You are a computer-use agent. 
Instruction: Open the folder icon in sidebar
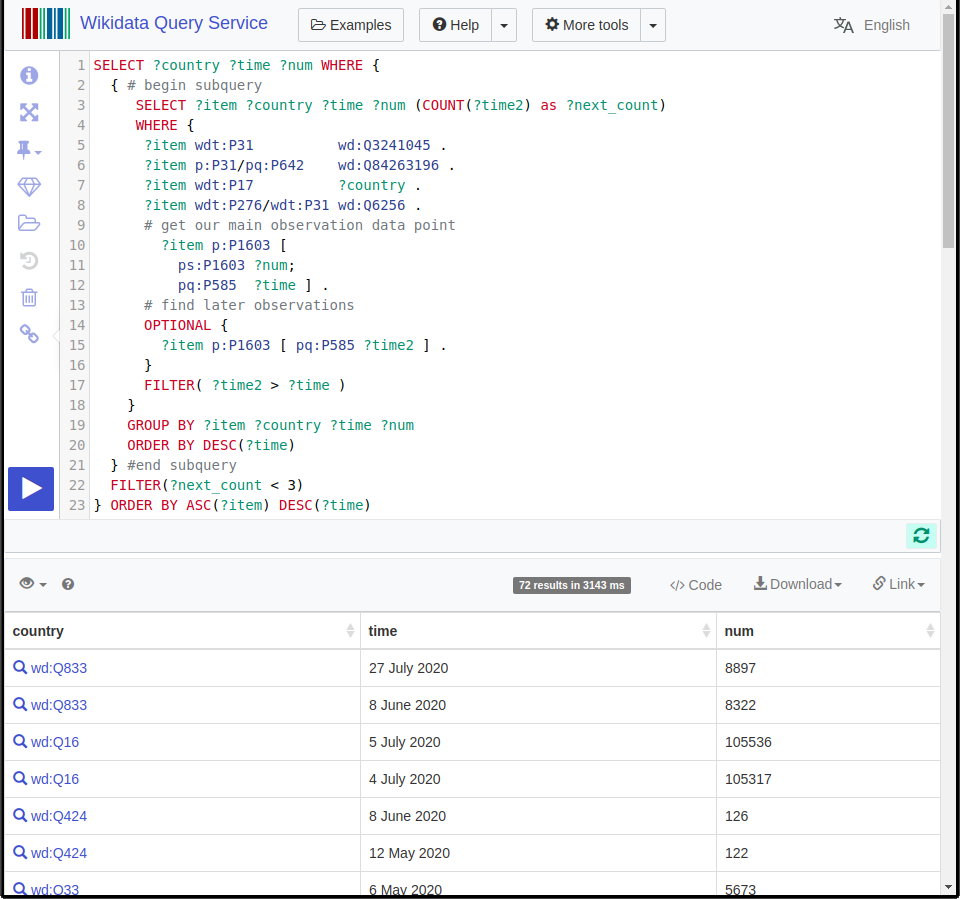(x=29, y=223)
